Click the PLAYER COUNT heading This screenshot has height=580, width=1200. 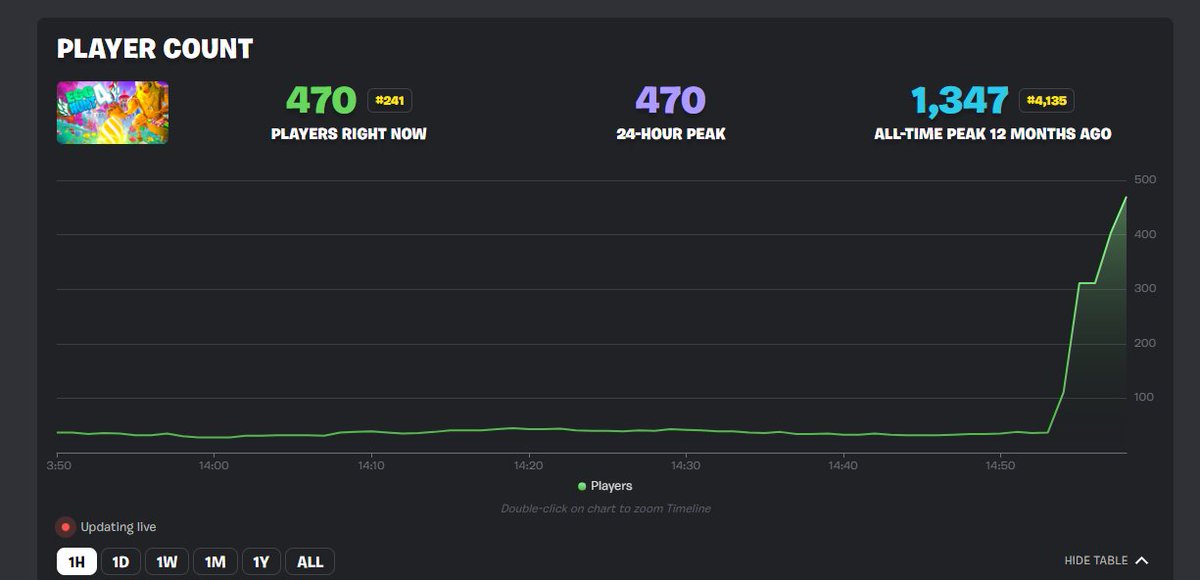(x=155, y=48)
